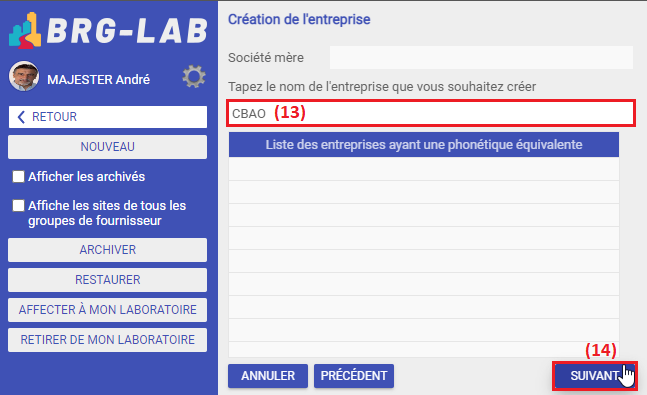This screenshot has height=395, width=647.
Task: Go to previous step with PRÉCÉDENT
Action: (x=354, y=376)
